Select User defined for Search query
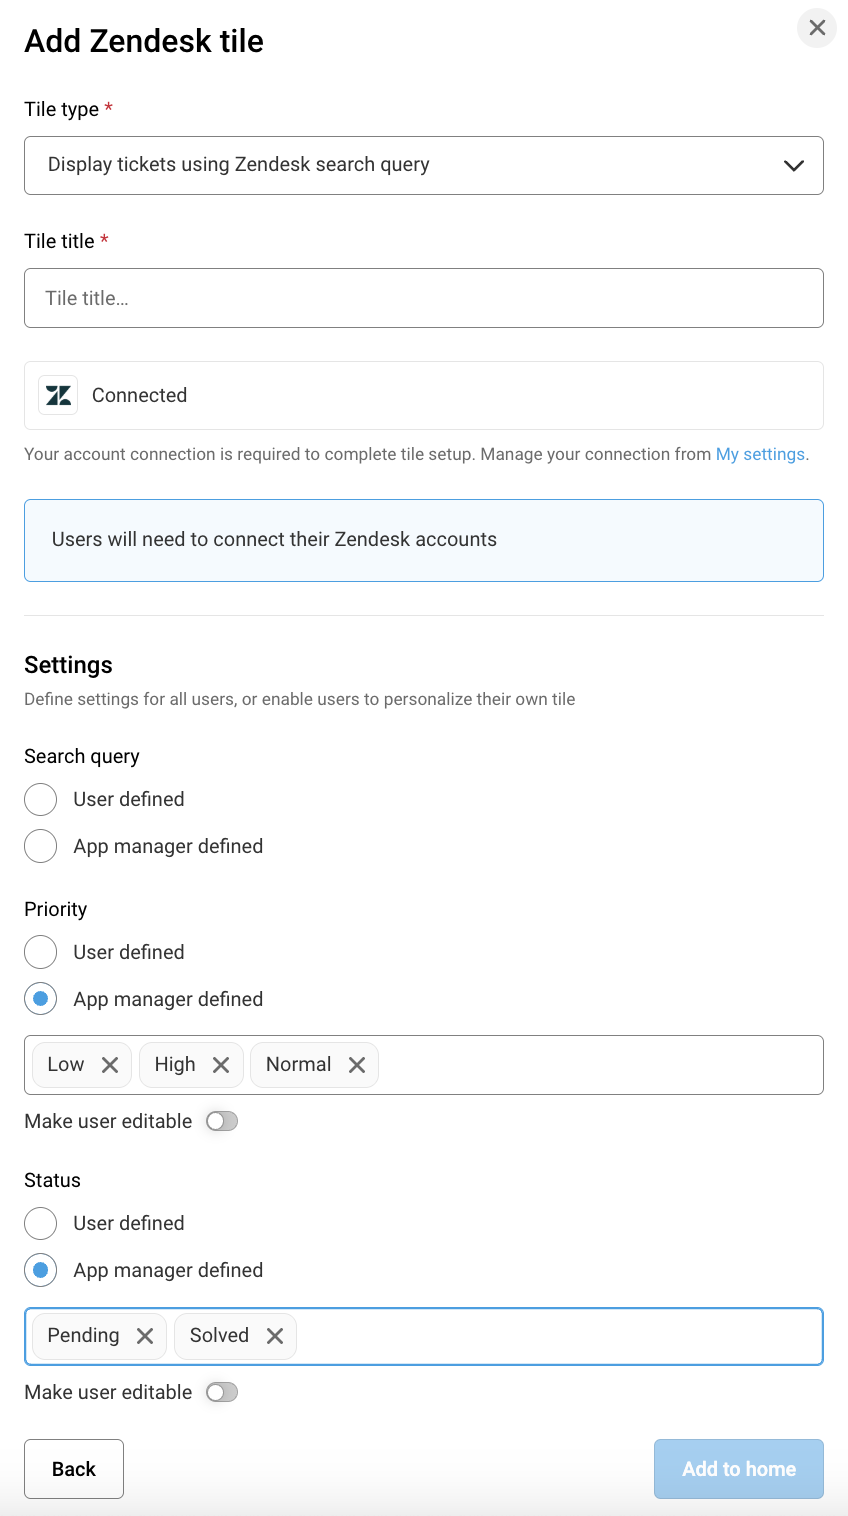Image resolution: width=848 pixels, height=1516 pixels. pyautogui.click(x=41, y=799)
